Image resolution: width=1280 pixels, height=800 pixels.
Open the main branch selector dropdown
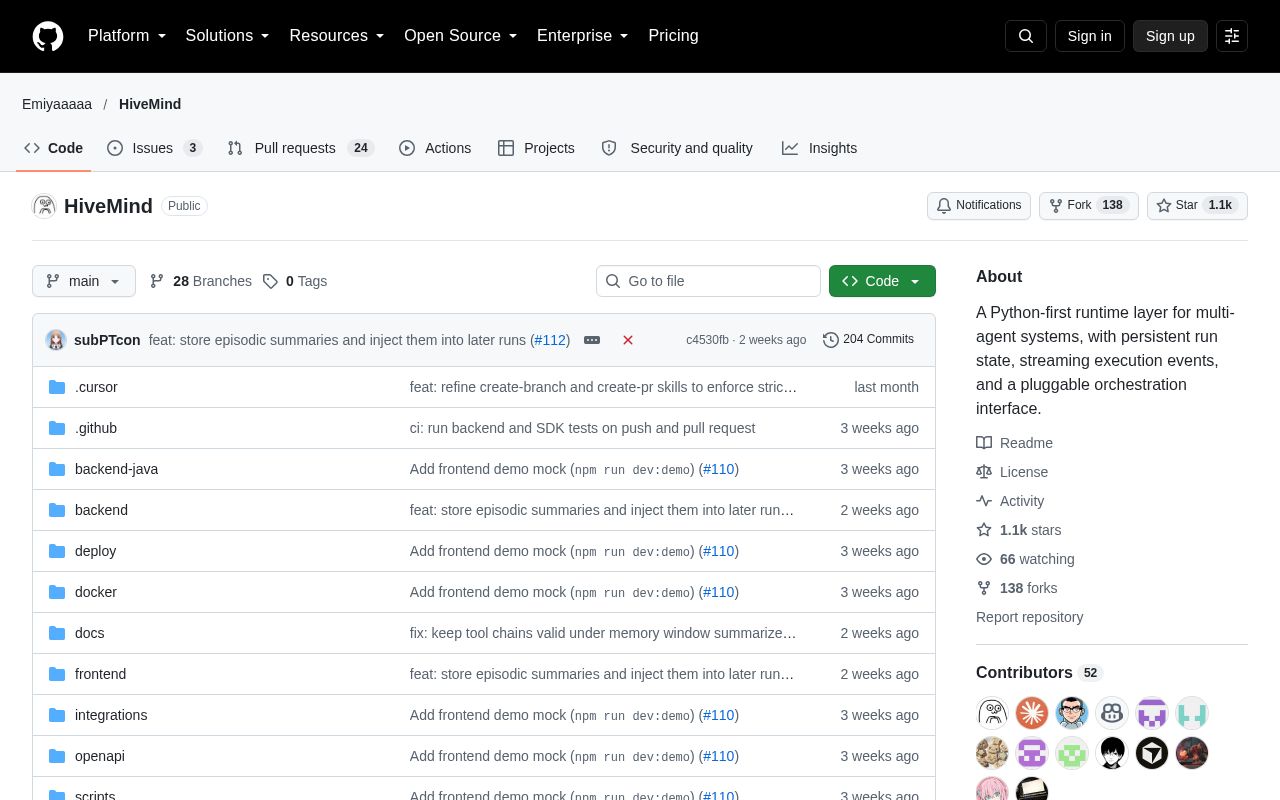84,281
